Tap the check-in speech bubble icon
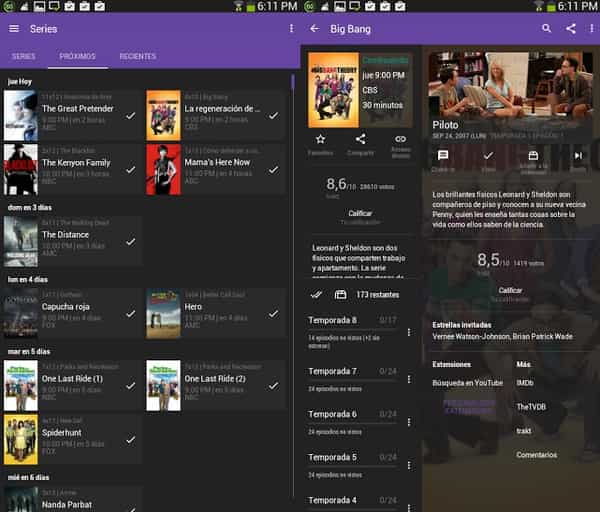This screenshot has width=600, height=512. click(443, 156)
